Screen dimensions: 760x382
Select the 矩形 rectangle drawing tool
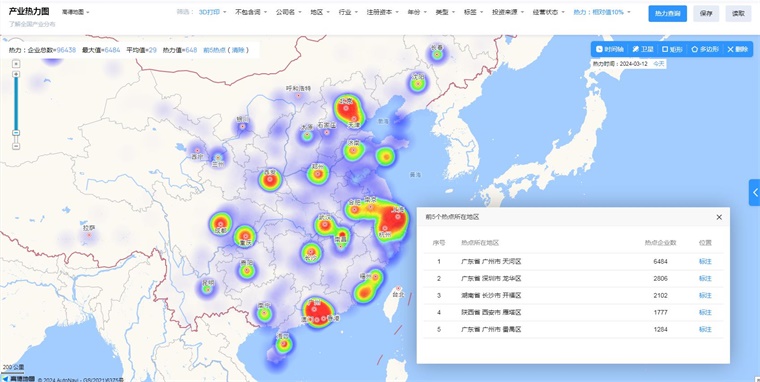pos(672,49)
